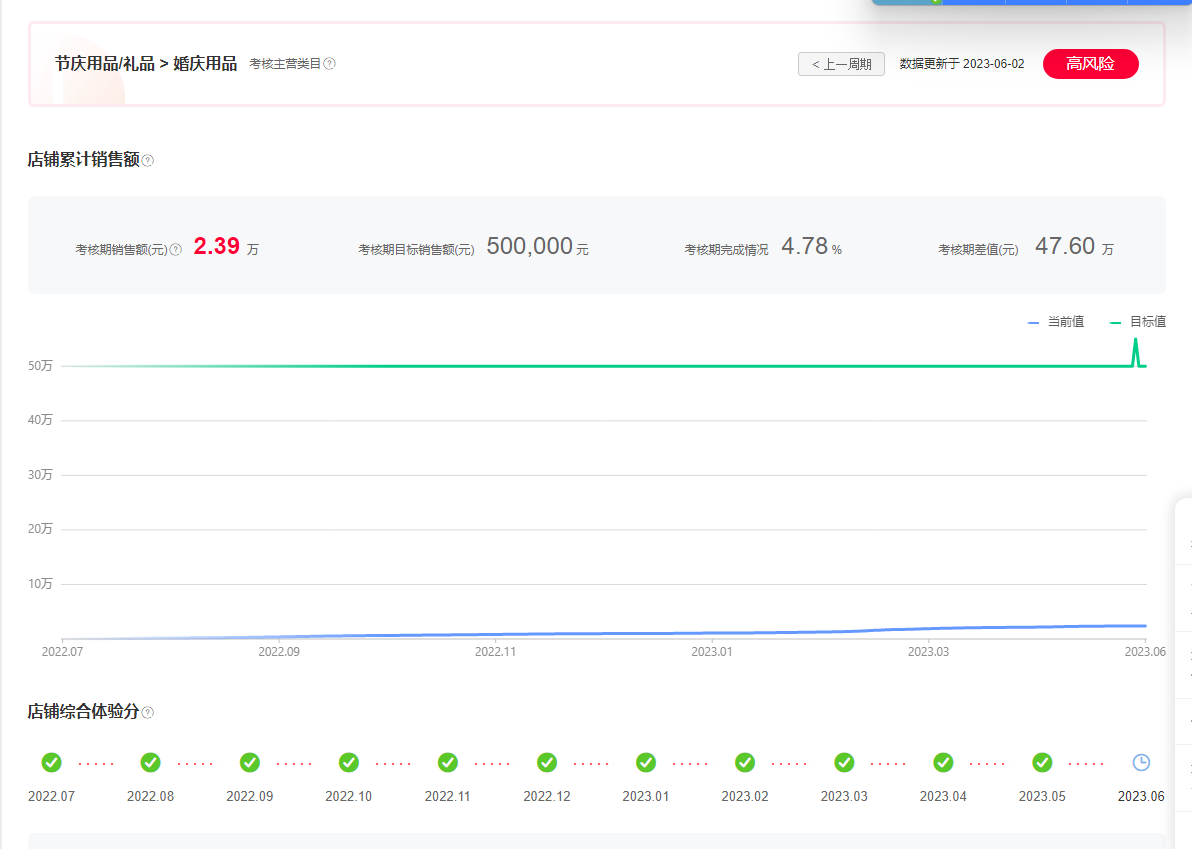
Task: Click the 2.39 万 sales value
Action: [x=226, y=246]
